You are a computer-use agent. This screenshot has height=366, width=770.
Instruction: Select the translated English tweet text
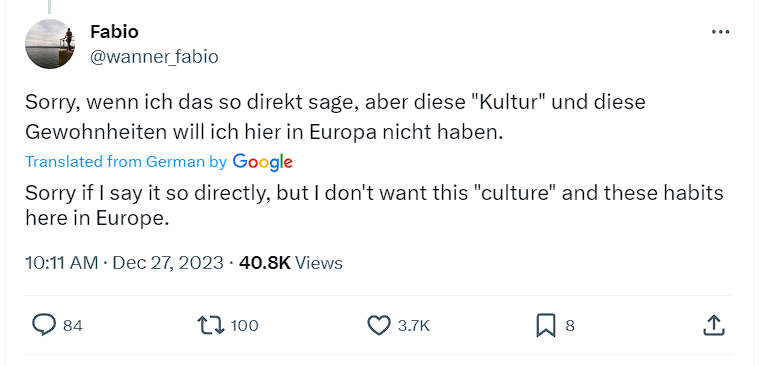(x=374, y=205)
